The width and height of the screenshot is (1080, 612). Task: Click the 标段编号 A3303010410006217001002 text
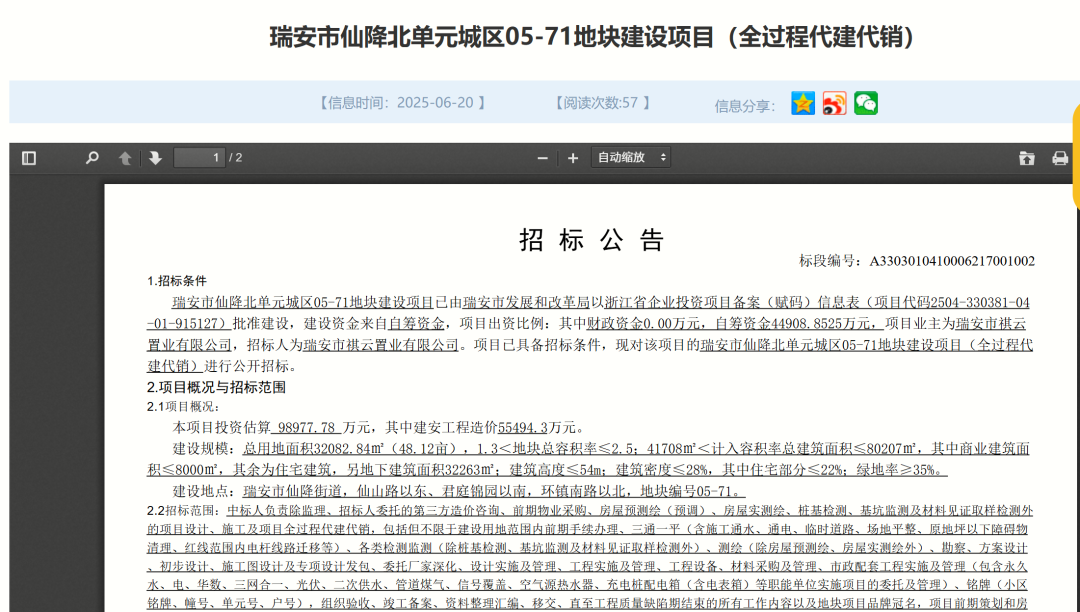(x=917, y=261)
